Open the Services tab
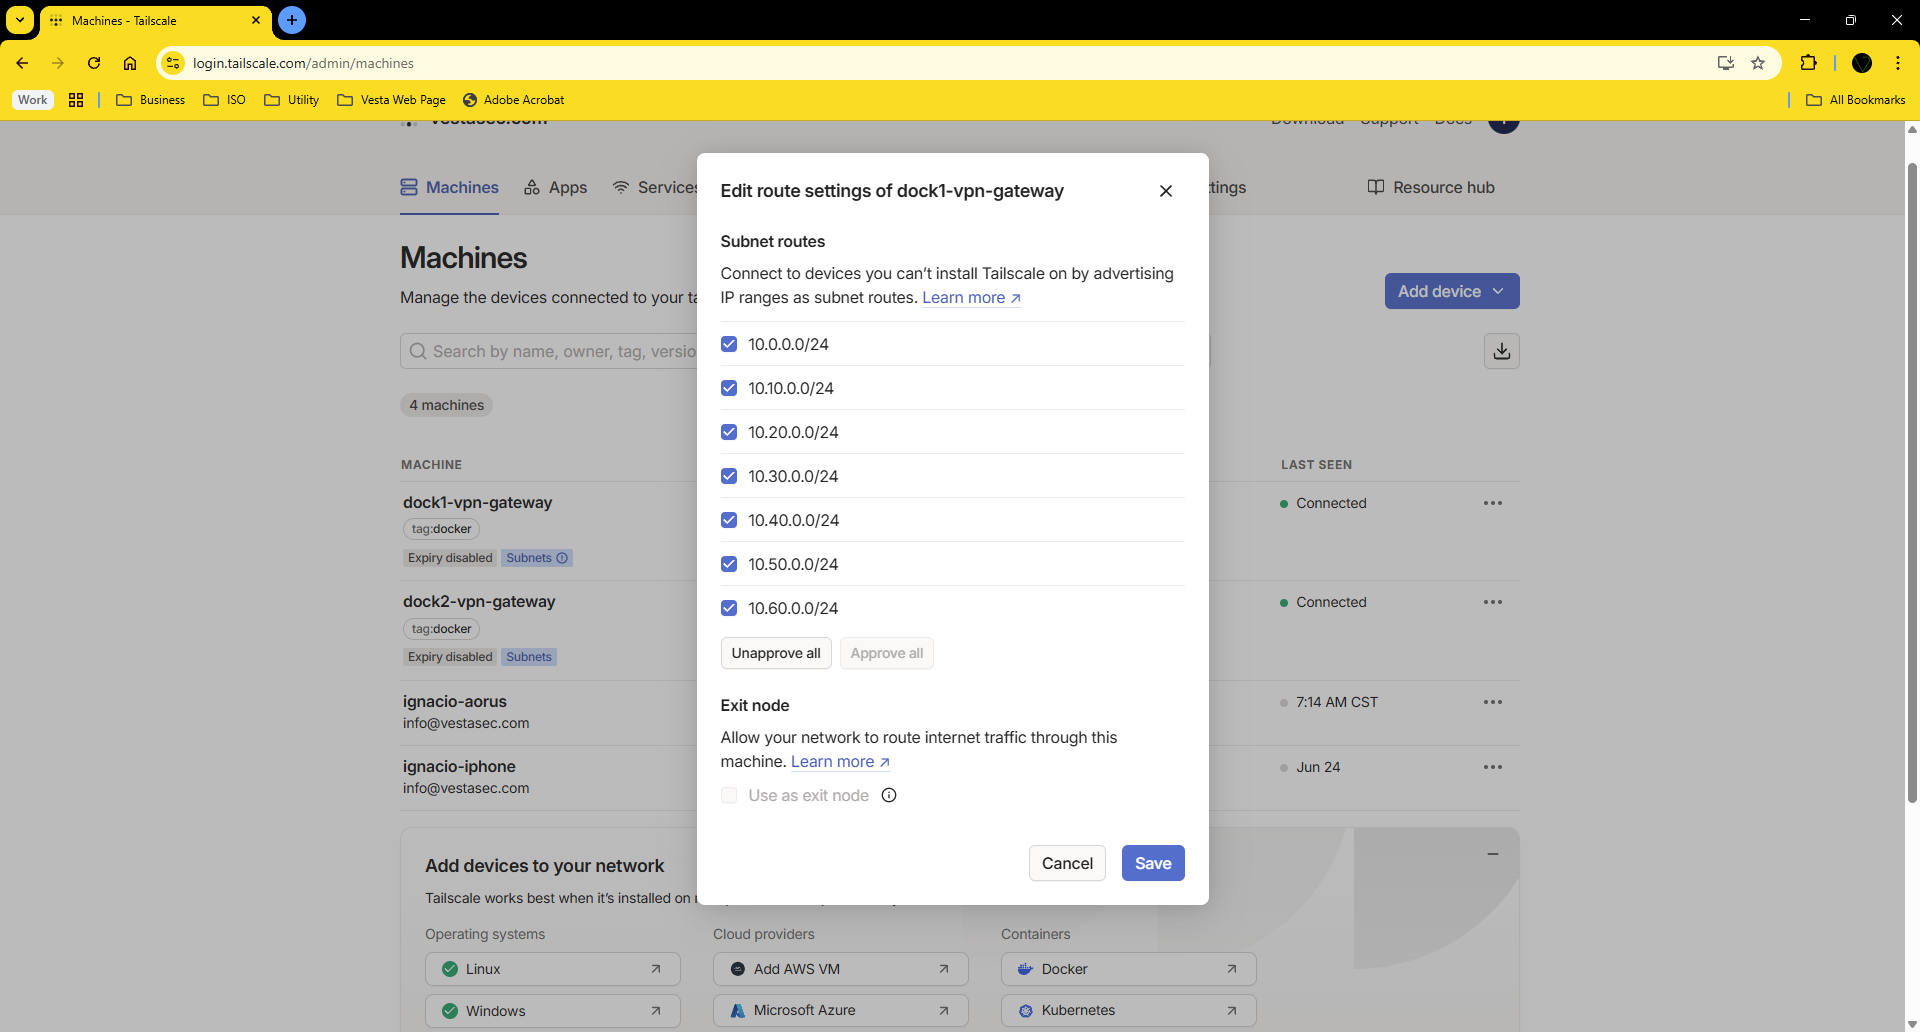The width and height of the screenshot is (1920, 1032). 656,187
